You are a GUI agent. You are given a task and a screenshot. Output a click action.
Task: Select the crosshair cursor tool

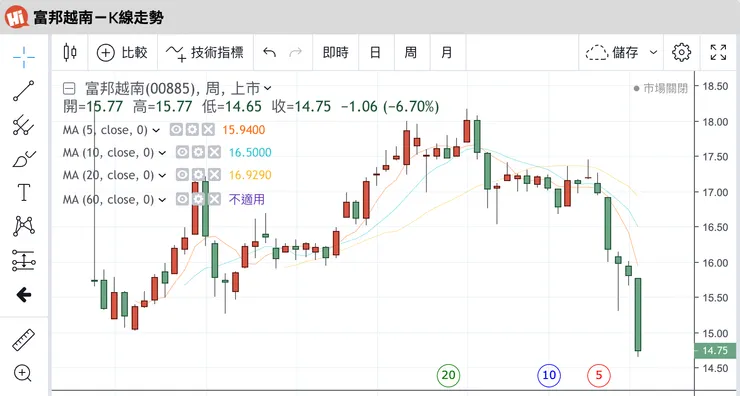tap(24, 57)
